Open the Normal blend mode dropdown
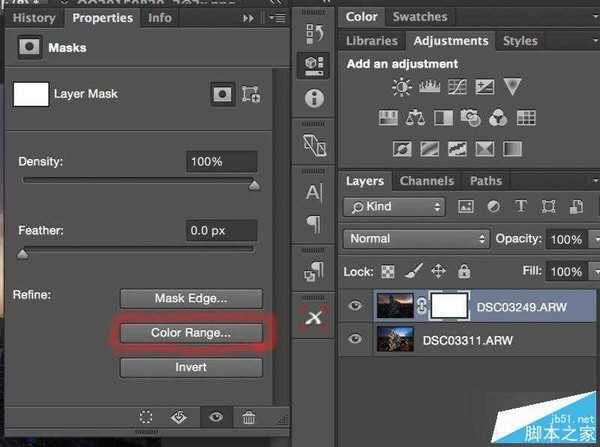 416,239
